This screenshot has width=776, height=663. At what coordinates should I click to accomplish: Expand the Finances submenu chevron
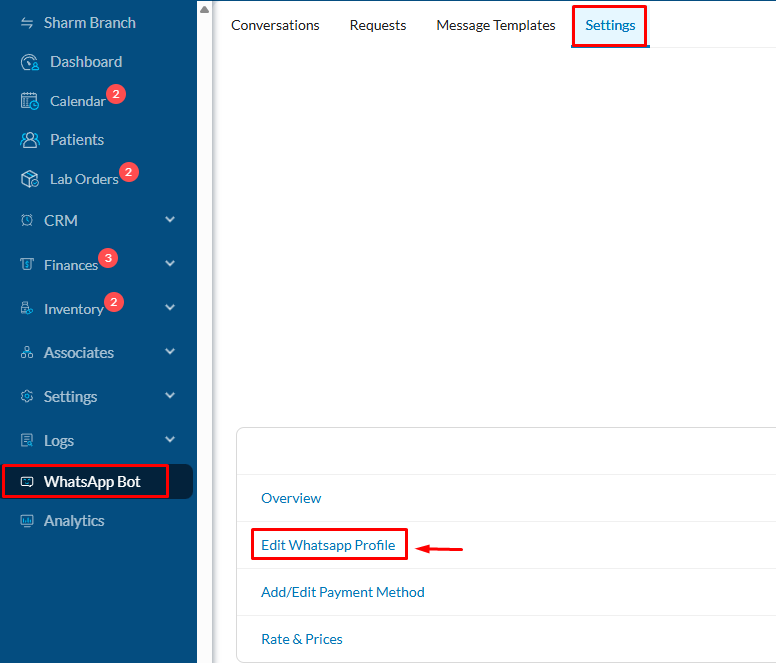(170, 263)
